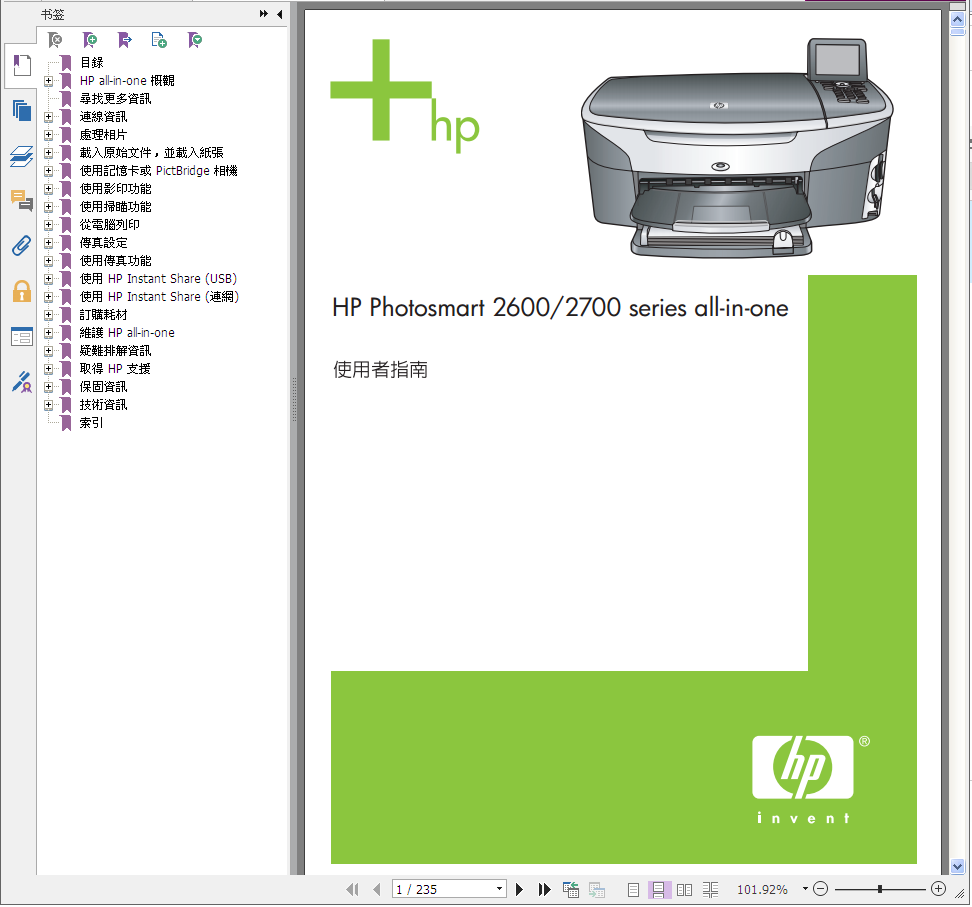972x907 pixels.
Task: Expand the bookmarks panel with the double-arrow icon
Action: pos(263,14)
